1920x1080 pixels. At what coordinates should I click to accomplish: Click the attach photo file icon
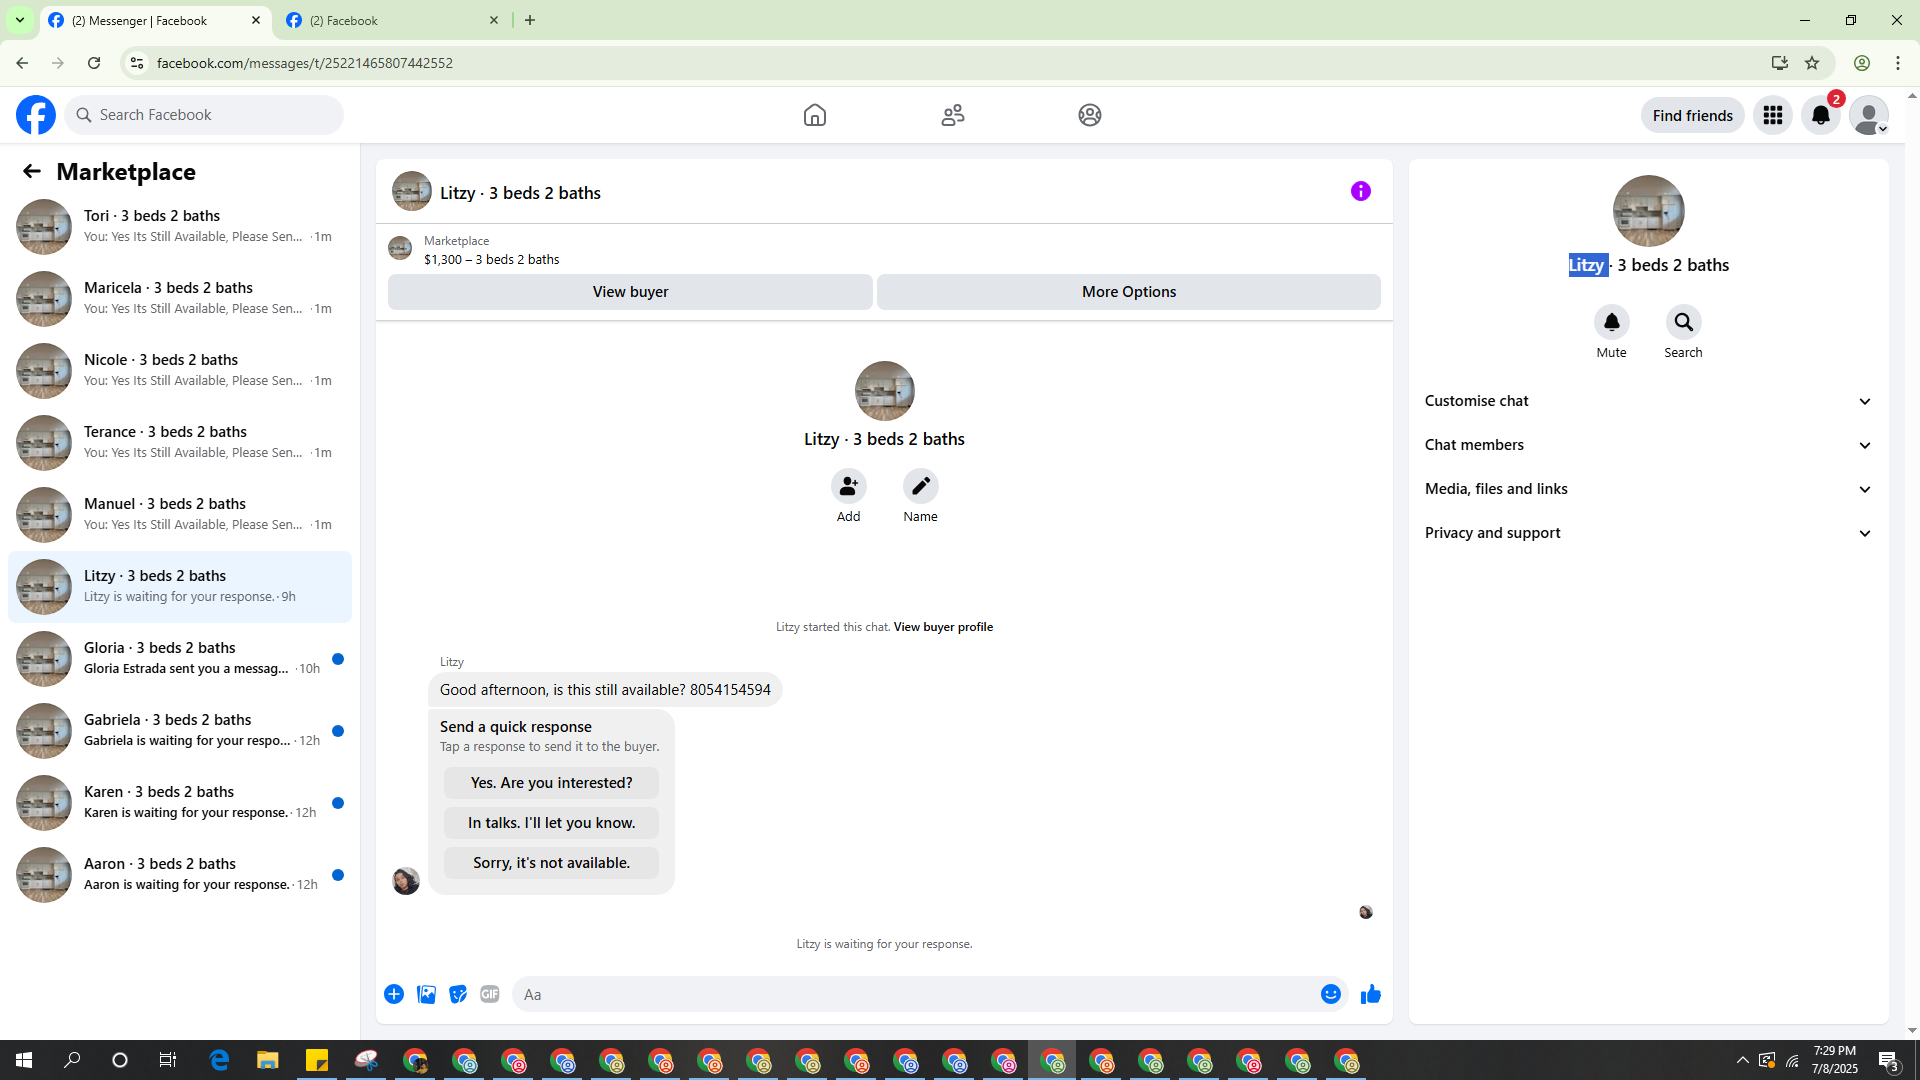coord(426,994)
